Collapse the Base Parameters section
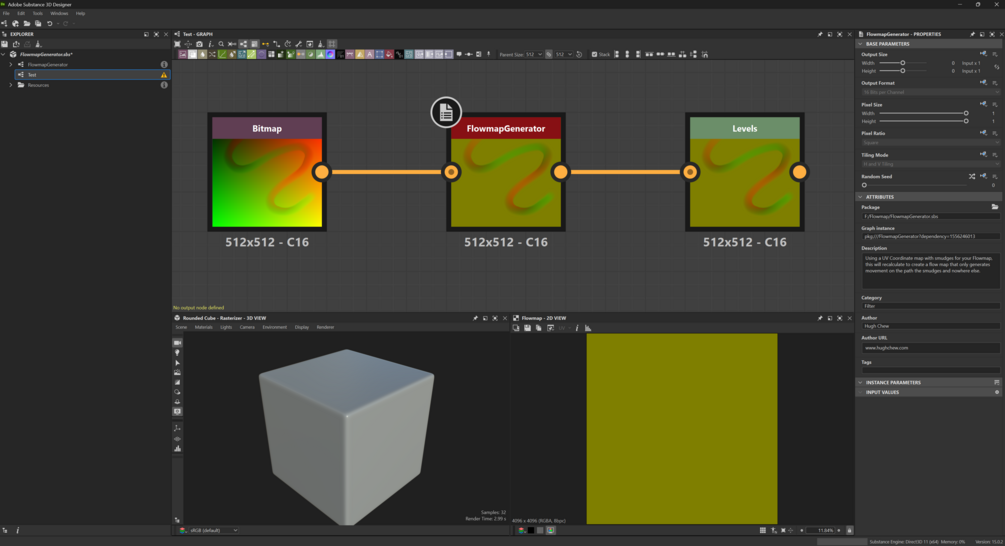Image resolution: width=1005 pixels, height=546 pixels. tap(860, 44)
